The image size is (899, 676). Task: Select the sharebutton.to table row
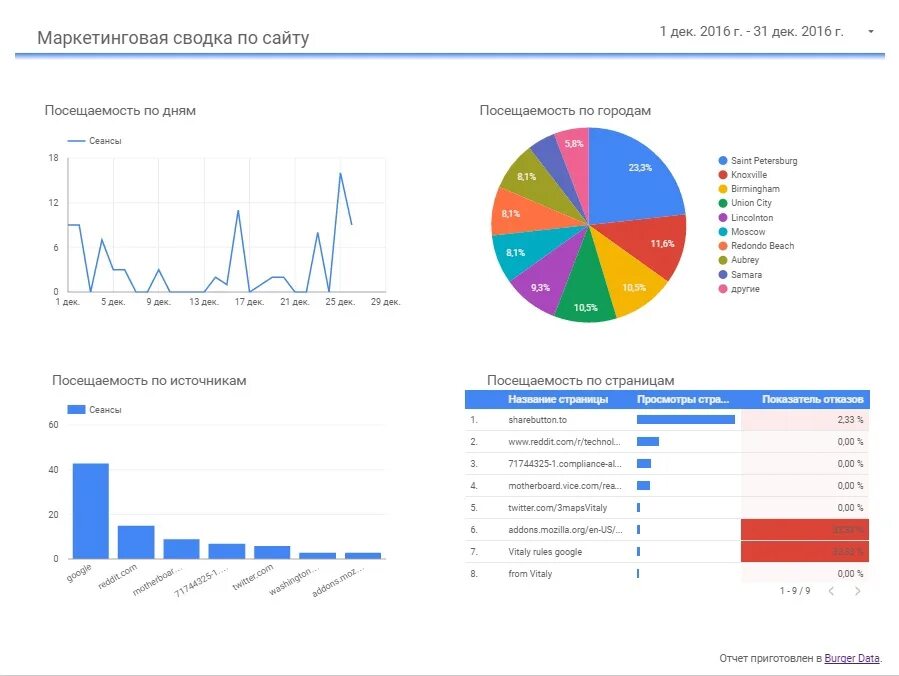click(x=667, y=420)
